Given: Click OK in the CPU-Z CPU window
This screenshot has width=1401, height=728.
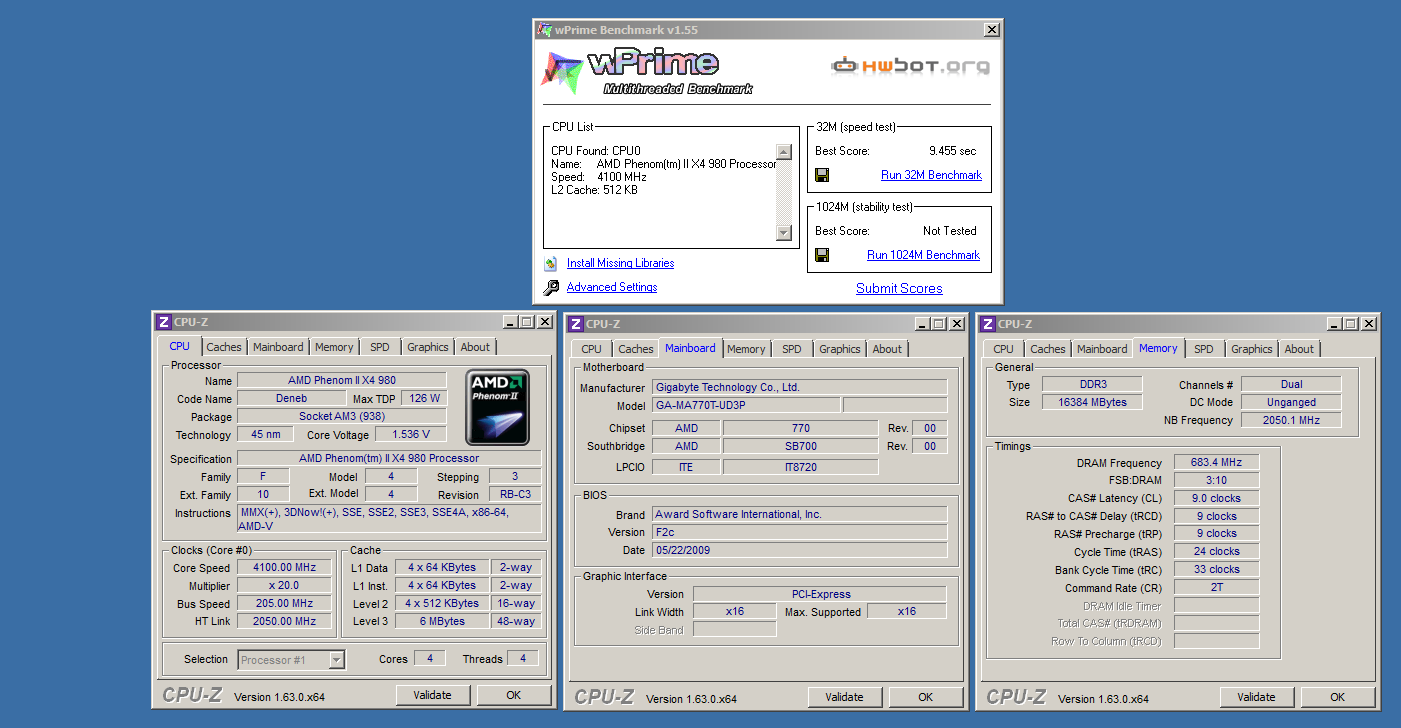Looking at the screenshot, I should click(514, 695).
